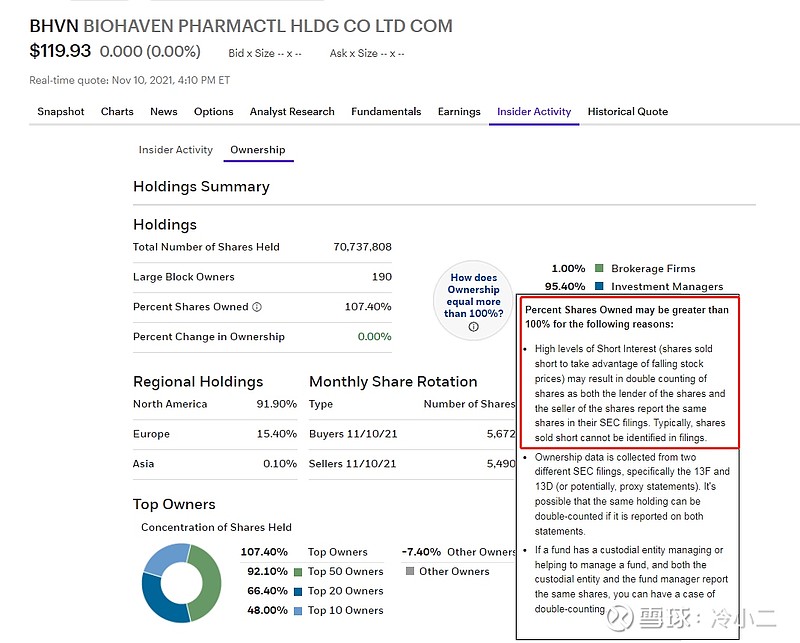Open the Historical Quote tab
800x643 pixels.
(627, 112)
